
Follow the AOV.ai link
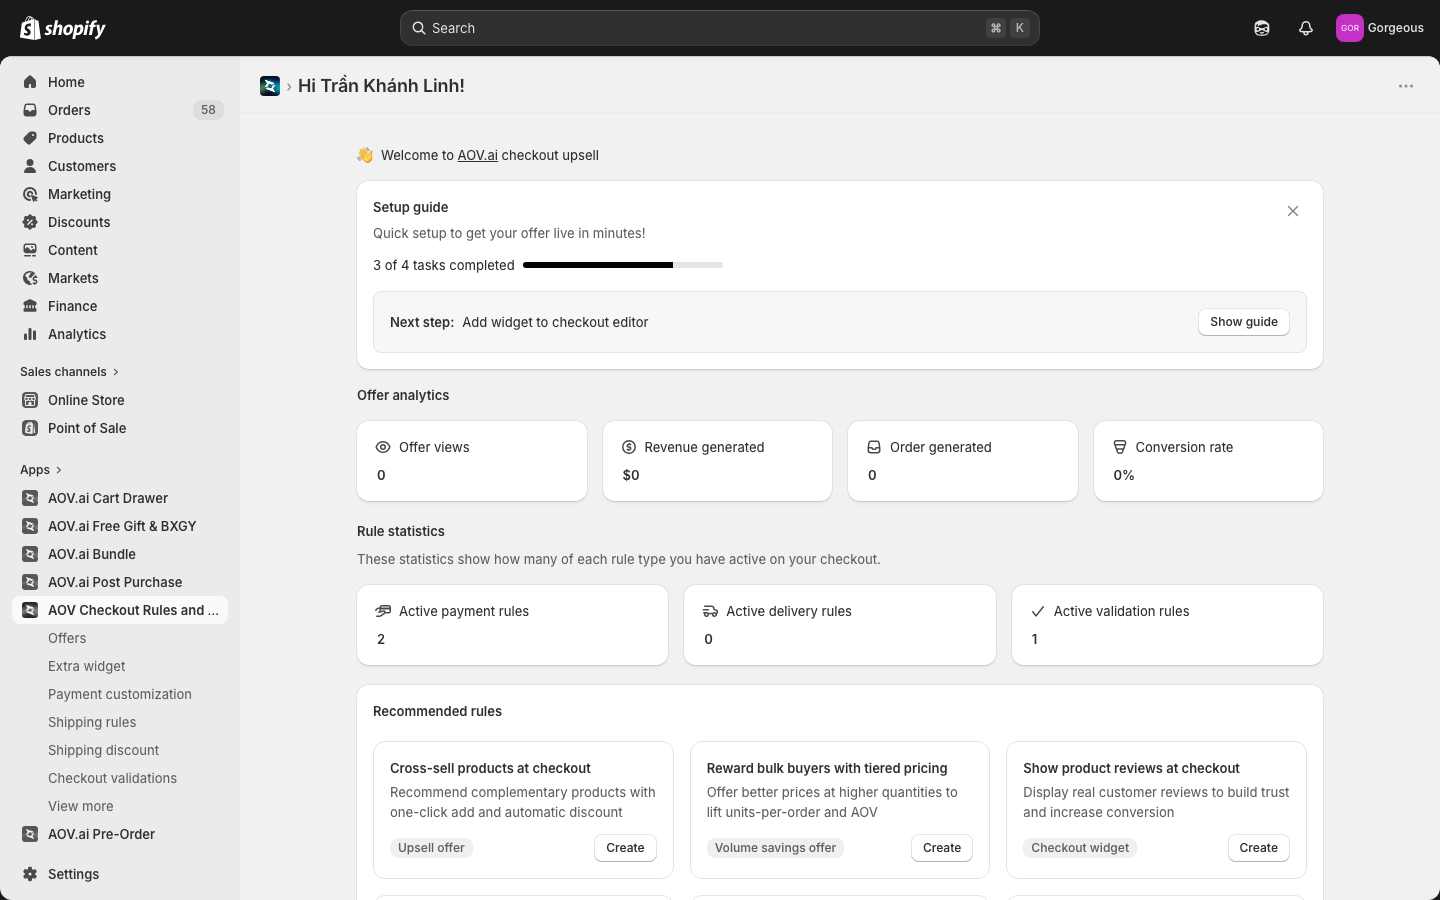click(477, 155)
